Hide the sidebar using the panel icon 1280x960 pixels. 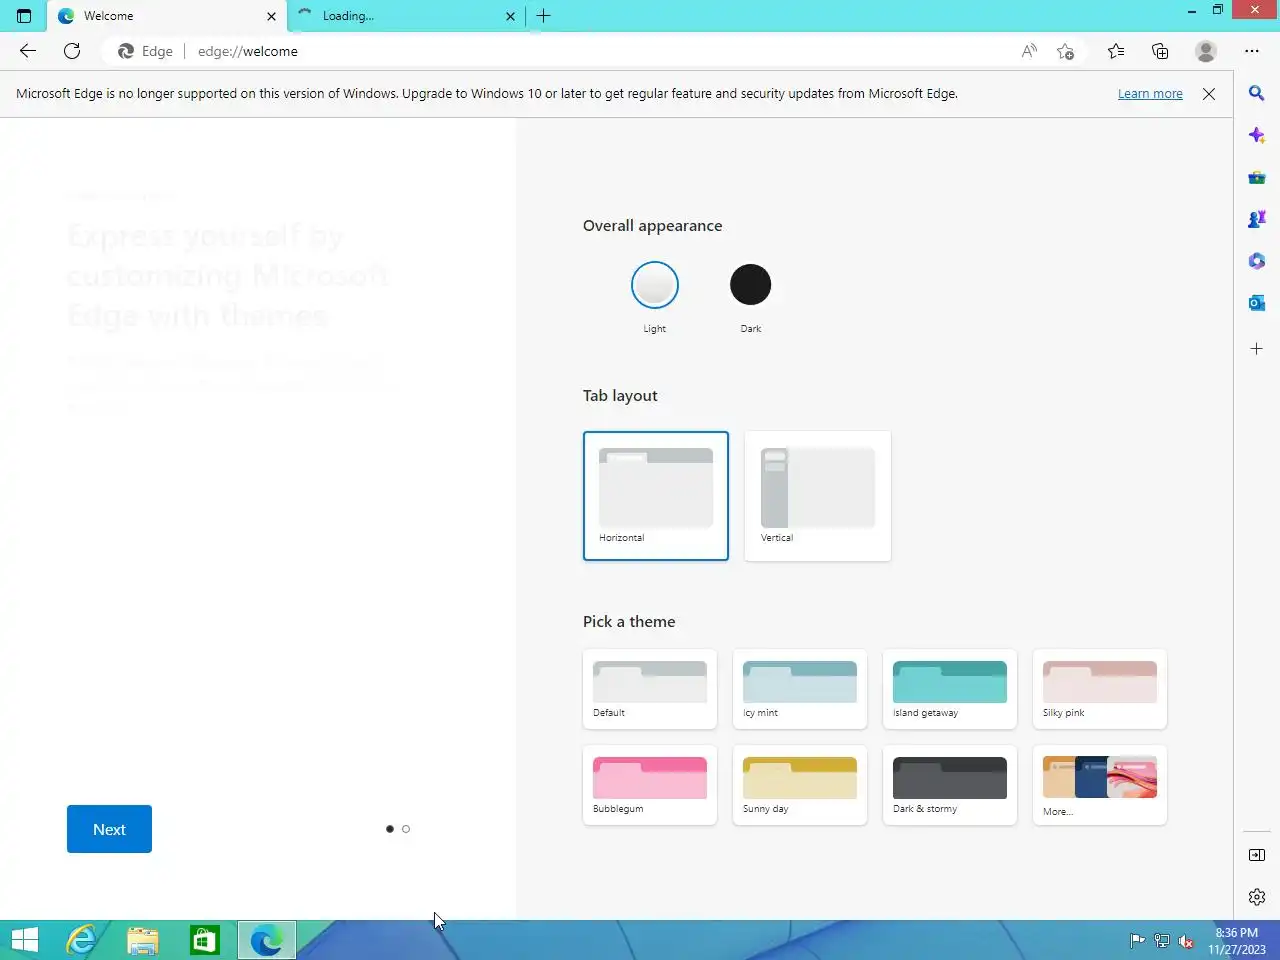(1257, 855)
